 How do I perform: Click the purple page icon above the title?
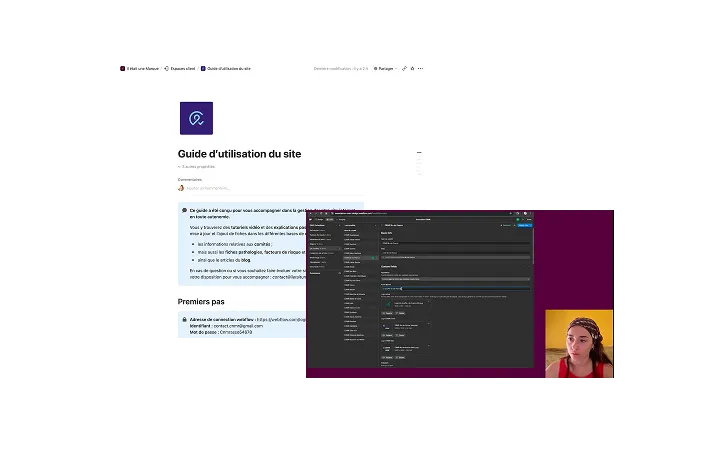[x=196, y=118]
